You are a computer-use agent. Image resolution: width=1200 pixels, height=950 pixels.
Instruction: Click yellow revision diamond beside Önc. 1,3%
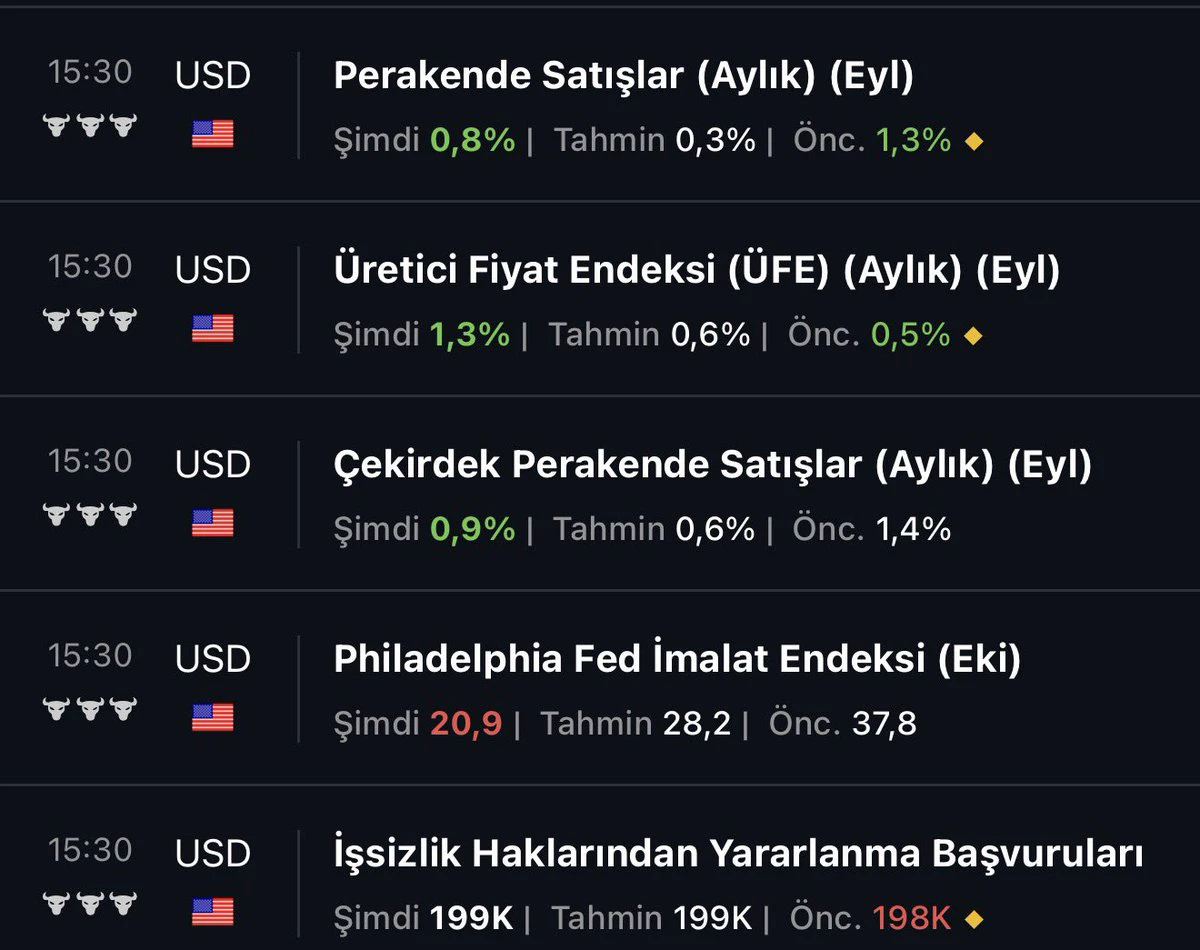tap(974, 142)
